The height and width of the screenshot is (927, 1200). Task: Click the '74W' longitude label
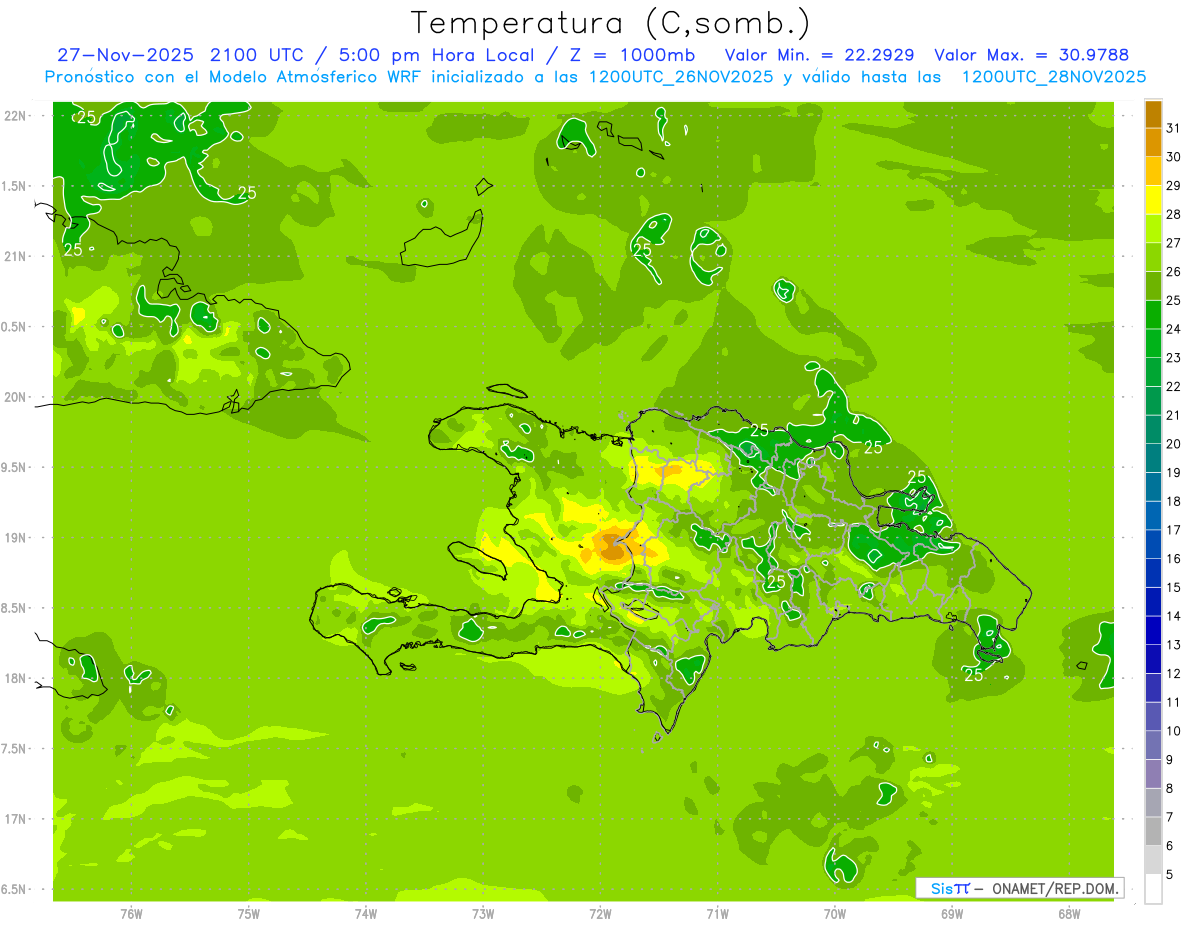(366, 914)
